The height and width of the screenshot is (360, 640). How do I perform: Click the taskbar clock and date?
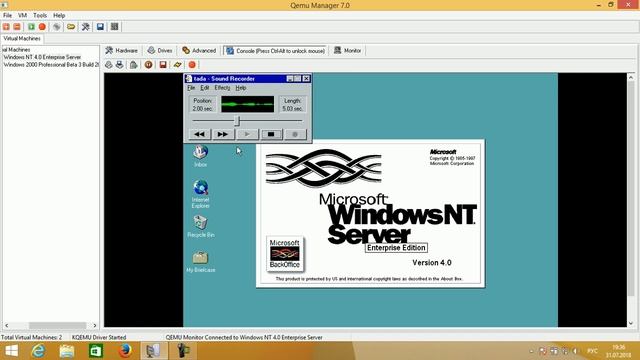click(x=619, y=351)
